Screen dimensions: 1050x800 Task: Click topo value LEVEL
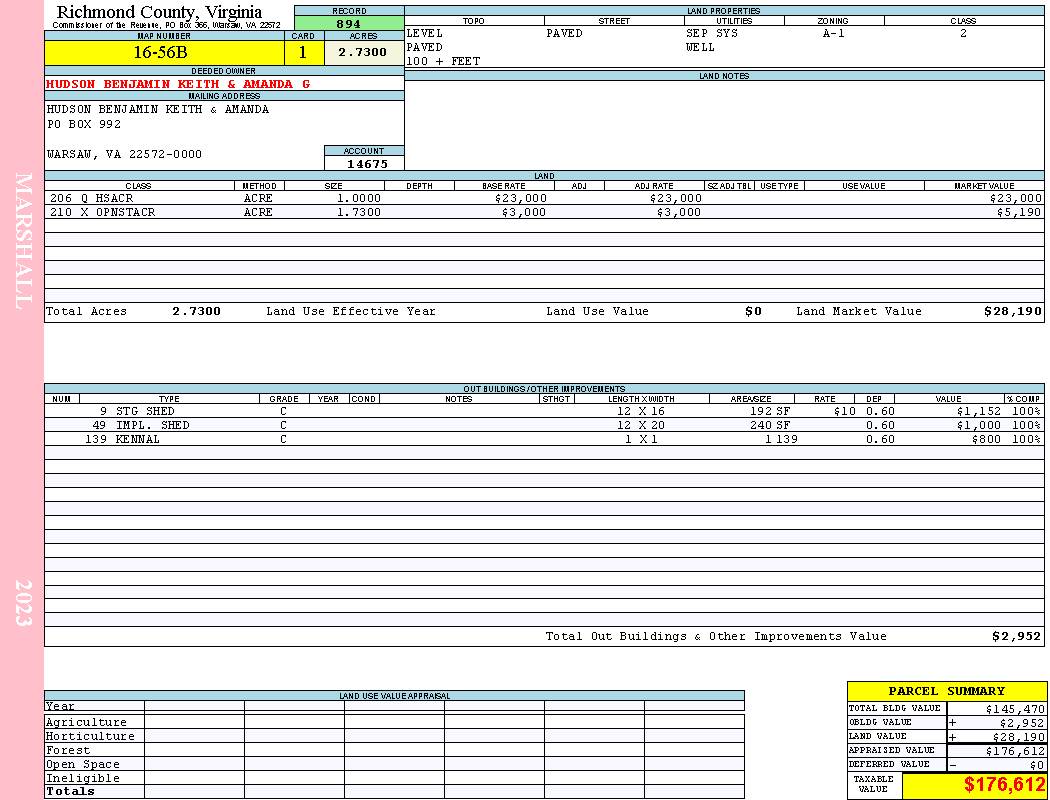(425, 33)
